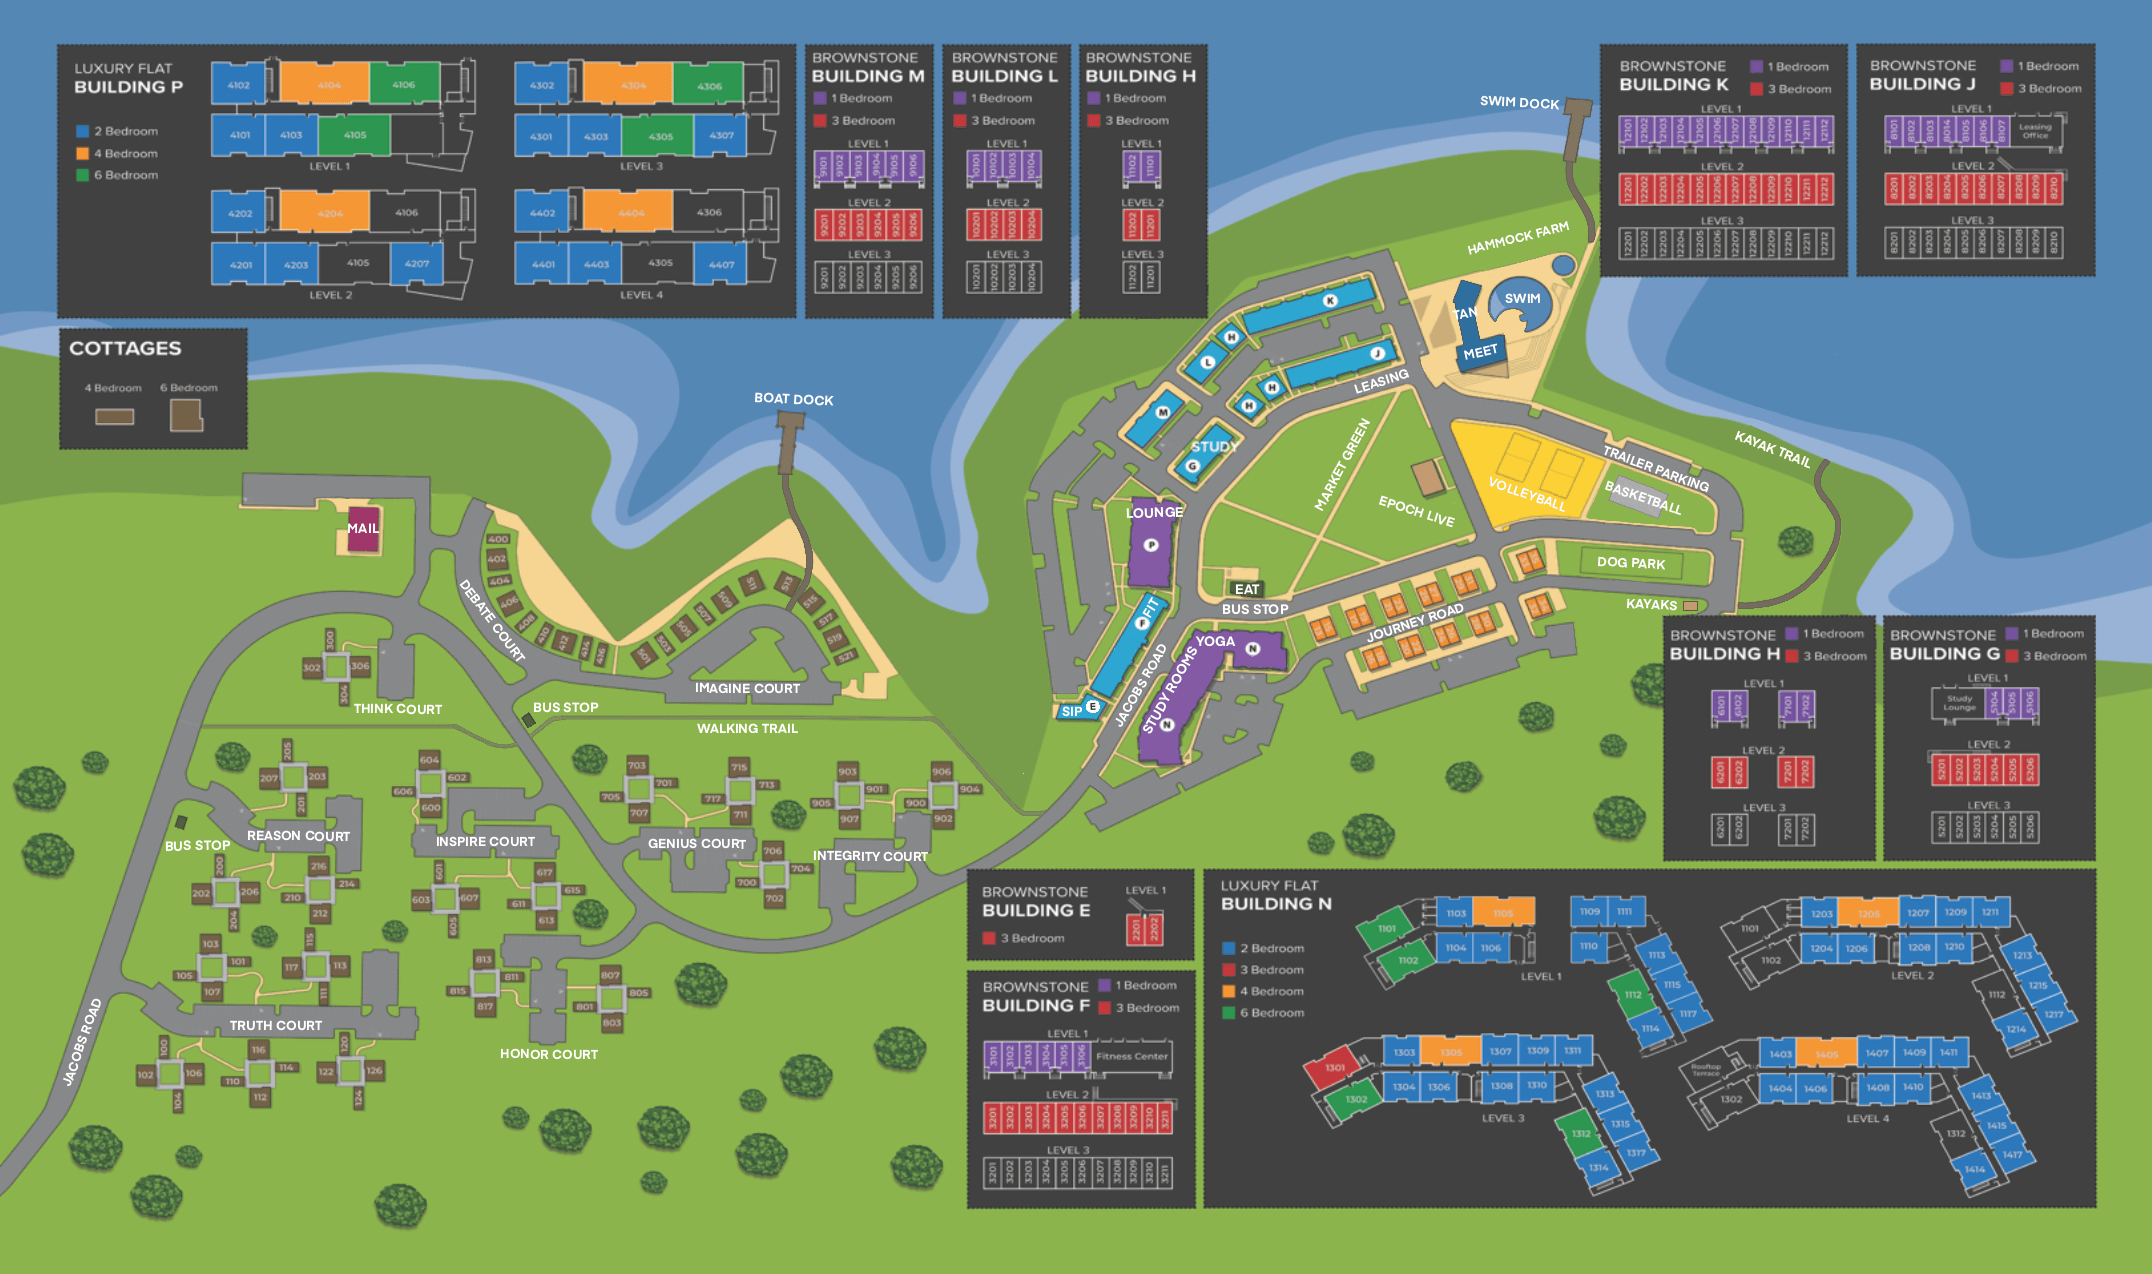
Task: Click Building P green 6 Bedroom swatch
Action: point(83,175)
